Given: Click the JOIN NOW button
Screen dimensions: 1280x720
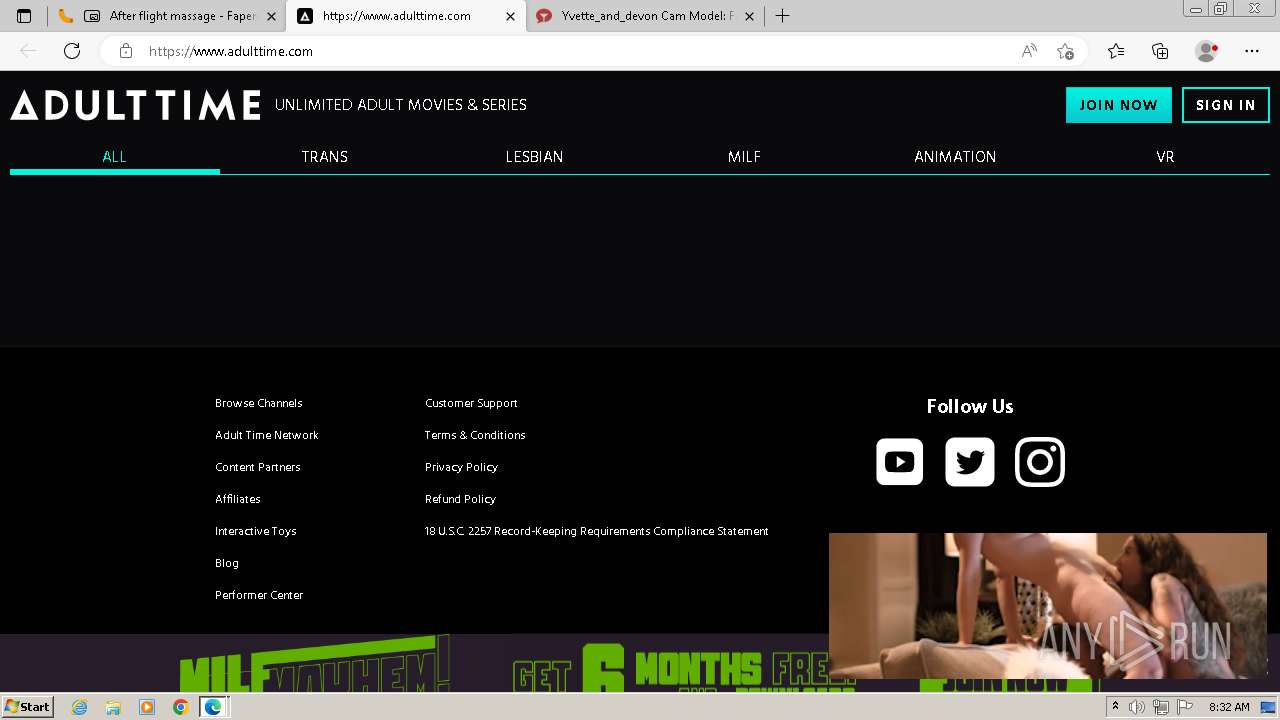Looking at the screenshot, I should click(1118, 105).
